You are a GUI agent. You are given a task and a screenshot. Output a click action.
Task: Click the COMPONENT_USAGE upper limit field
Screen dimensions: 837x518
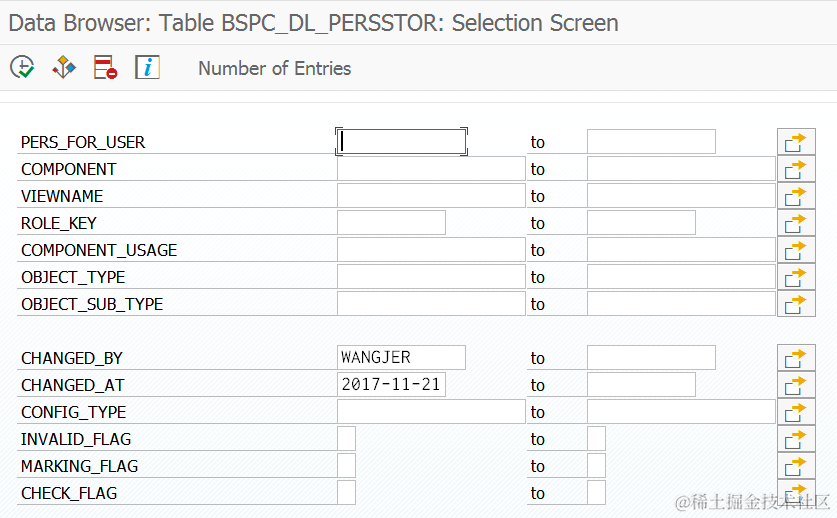[x=681, y=250]
